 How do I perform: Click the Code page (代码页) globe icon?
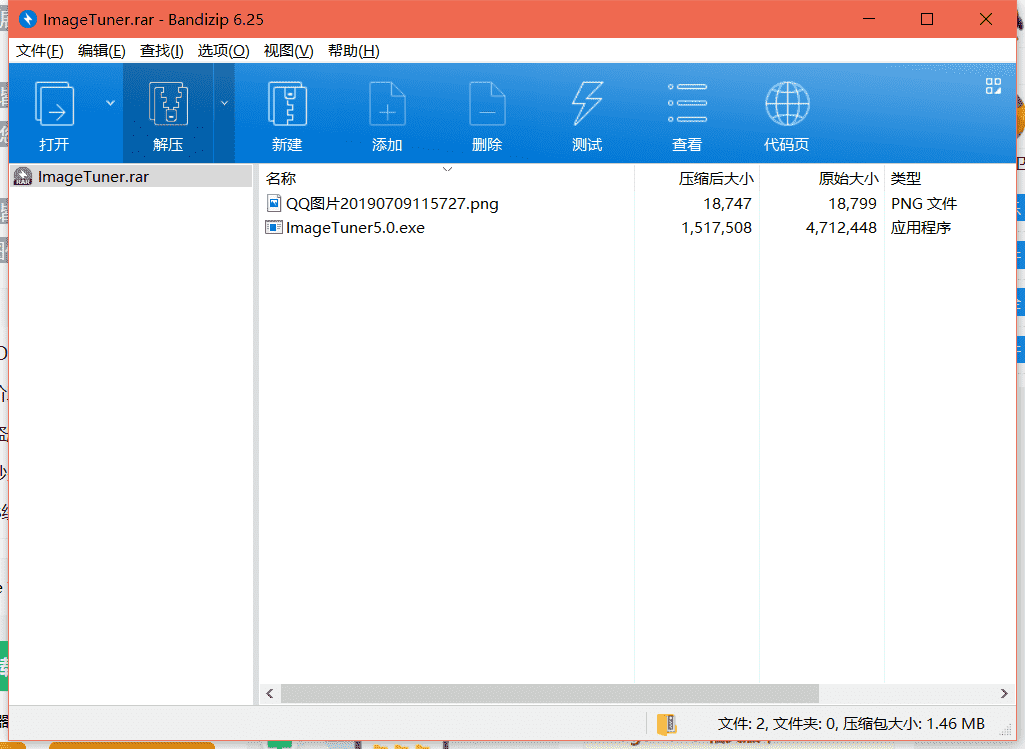coord(787,103)
